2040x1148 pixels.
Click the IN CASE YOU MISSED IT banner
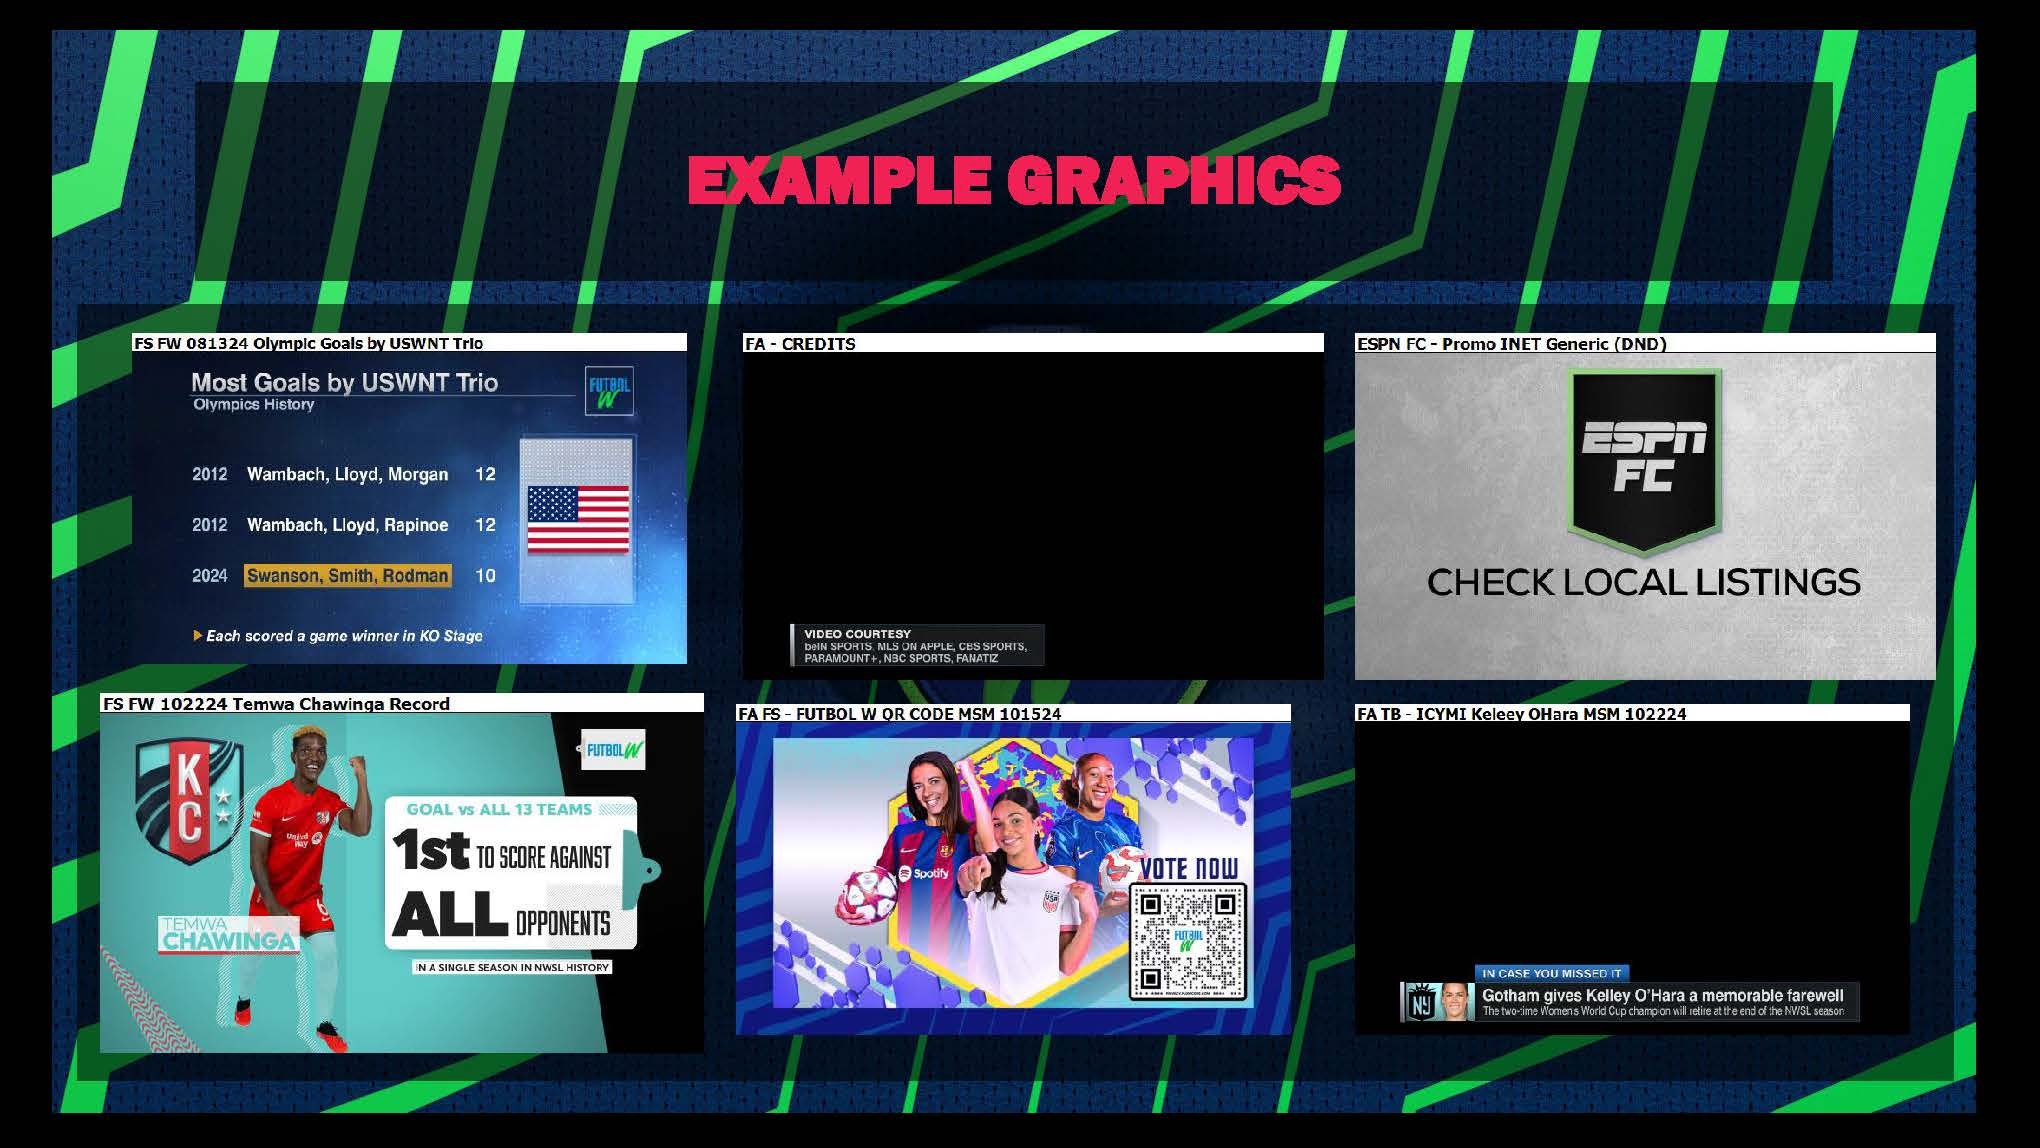tap(1551, 973)
